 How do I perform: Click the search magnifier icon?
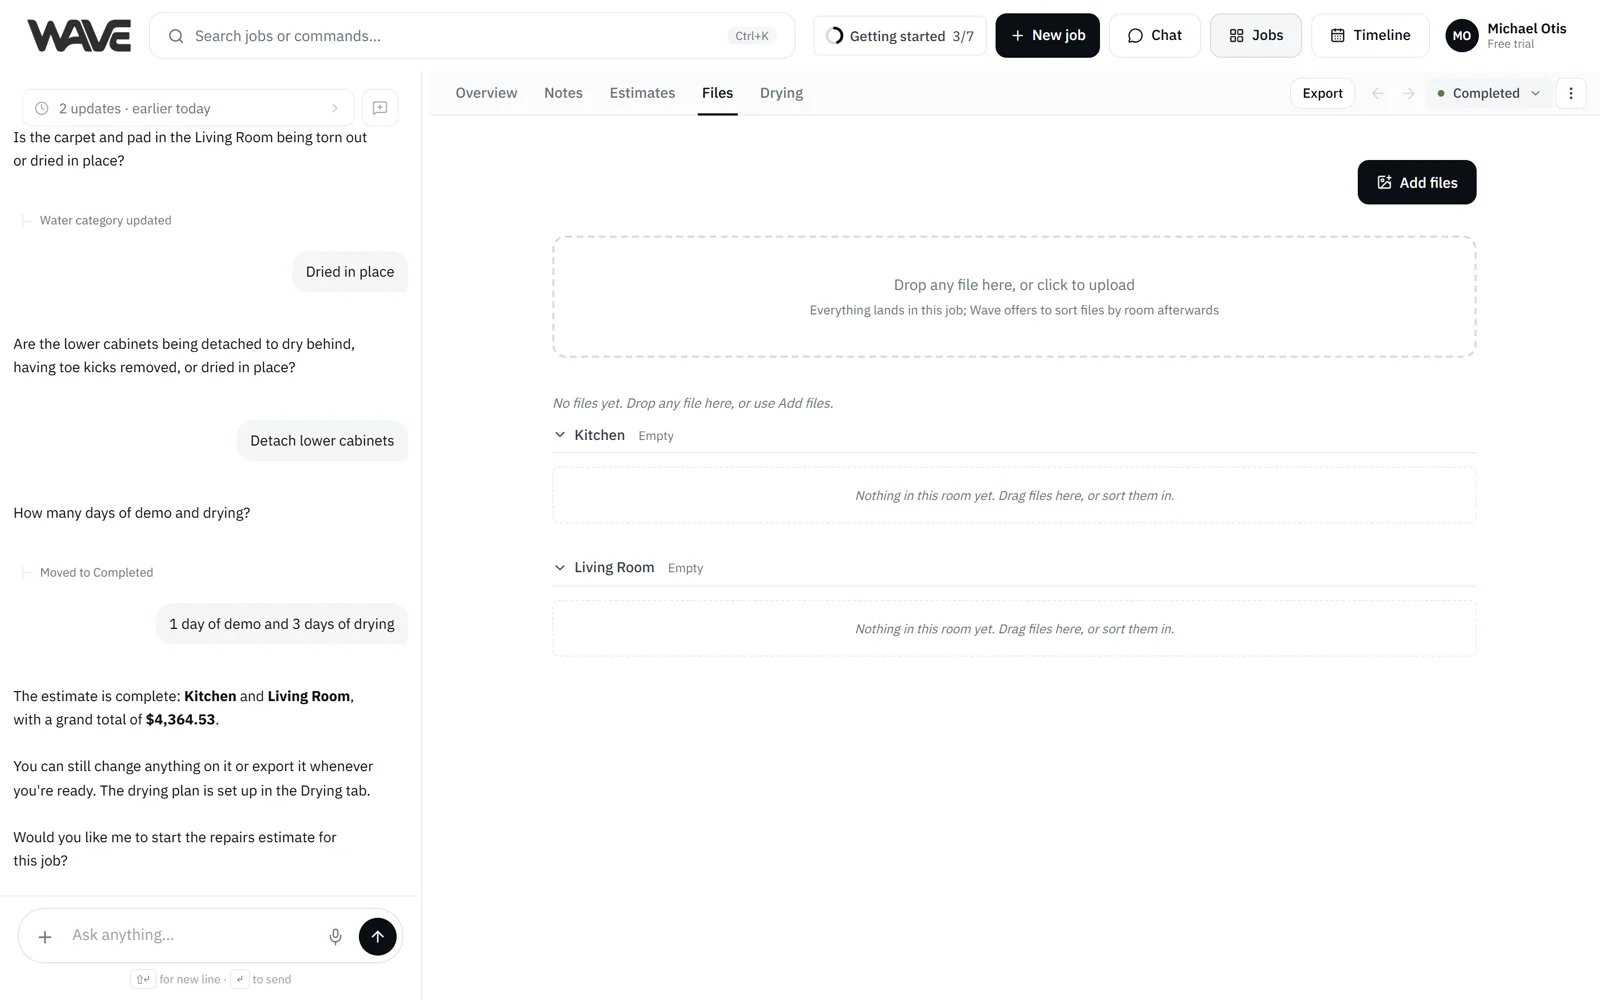tap(176, 36)
